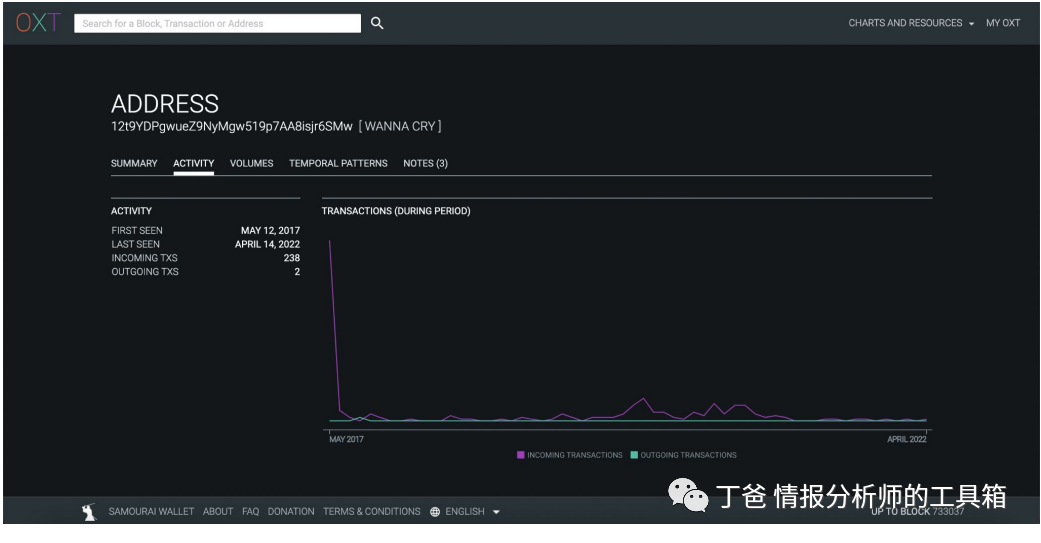Toggle the green Outgoing Transactions legend swatch
This screenshot has width=1041, height=543.
point(634,455)
